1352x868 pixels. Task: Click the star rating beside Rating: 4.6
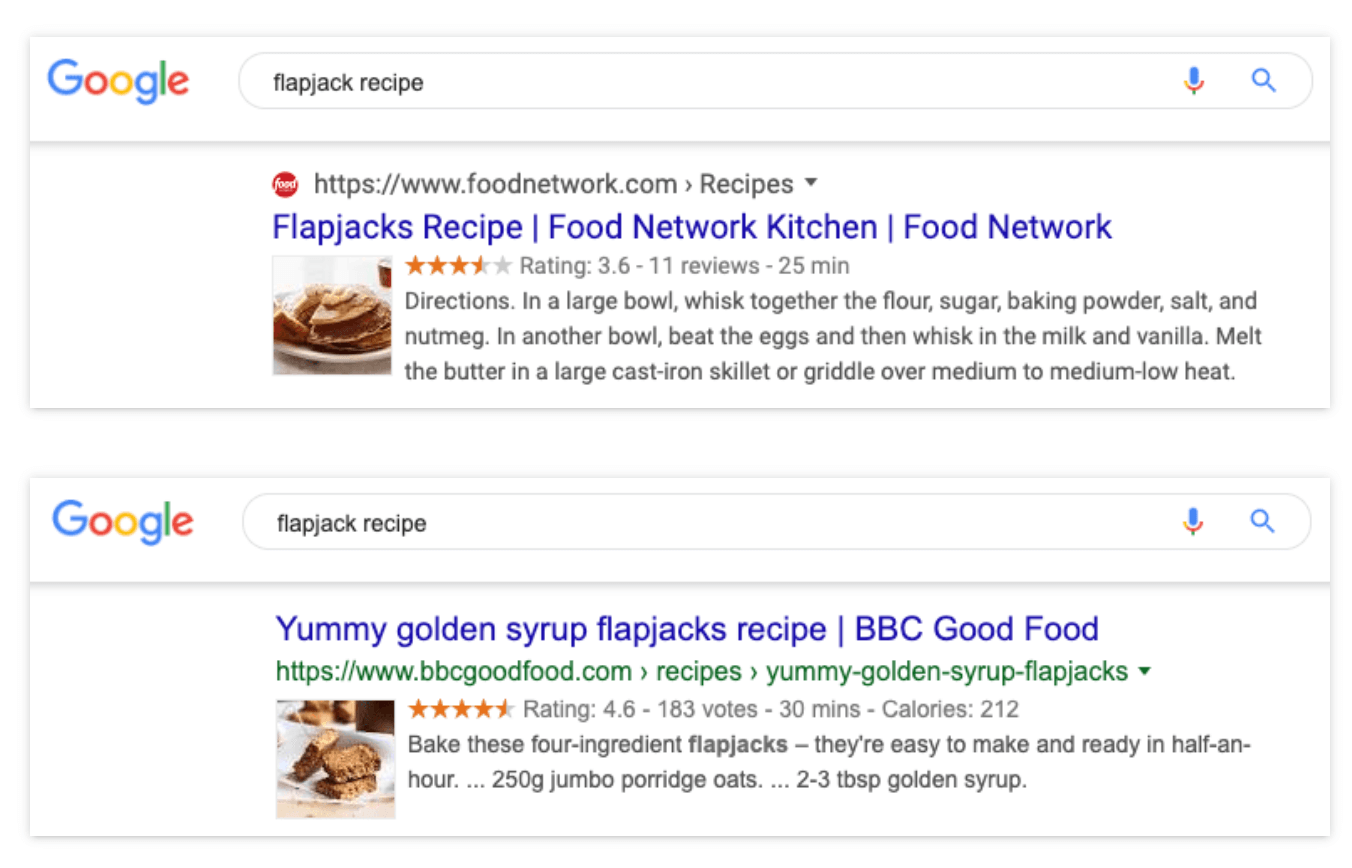(x=462, y=710)
